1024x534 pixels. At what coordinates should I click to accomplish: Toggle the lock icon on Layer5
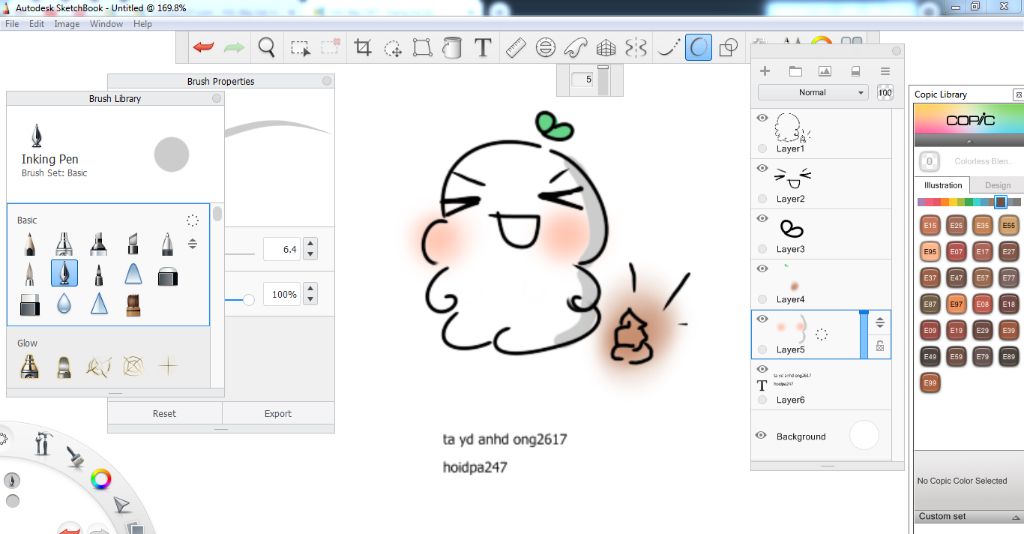[880, 346]
